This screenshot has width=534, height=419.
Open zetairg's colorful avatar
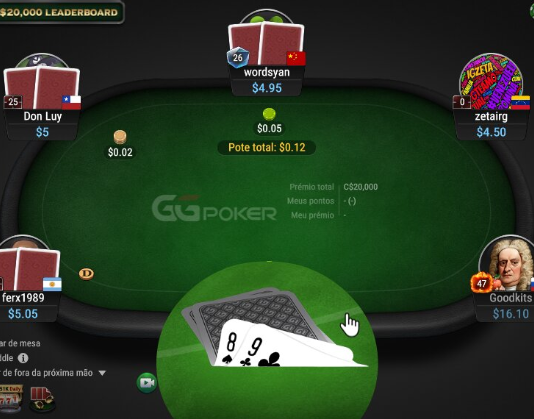(491, 80)
